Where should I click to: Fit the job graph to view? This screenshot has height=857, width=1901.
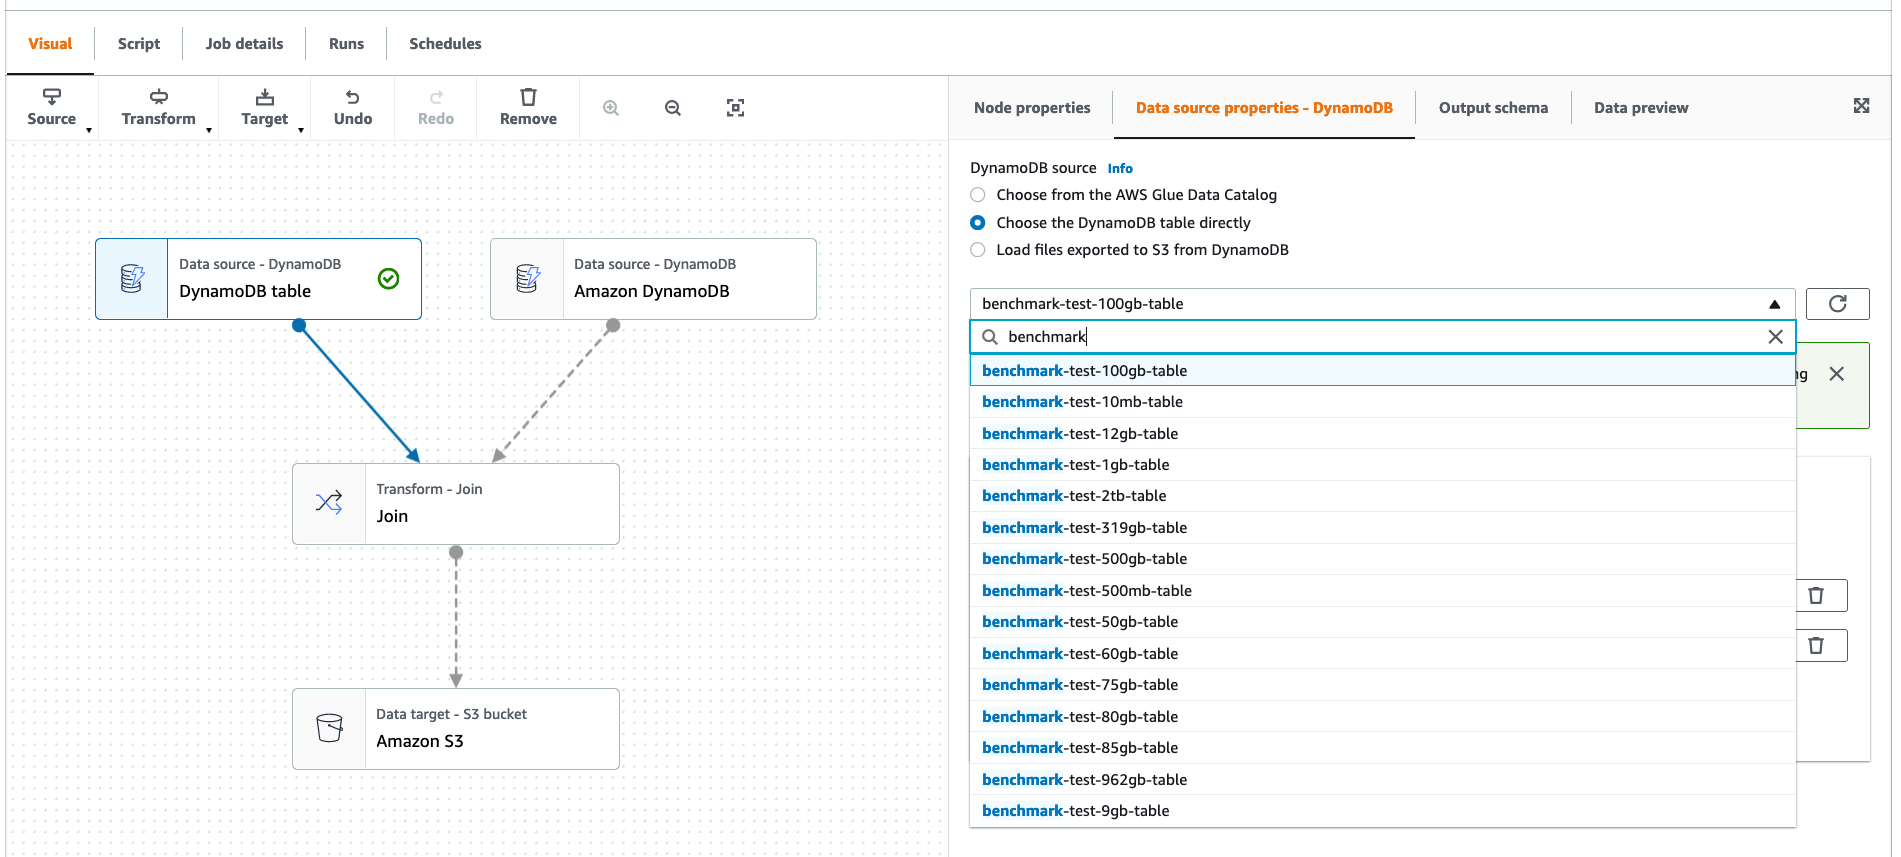pyautogui.click(x=735, y=108)
